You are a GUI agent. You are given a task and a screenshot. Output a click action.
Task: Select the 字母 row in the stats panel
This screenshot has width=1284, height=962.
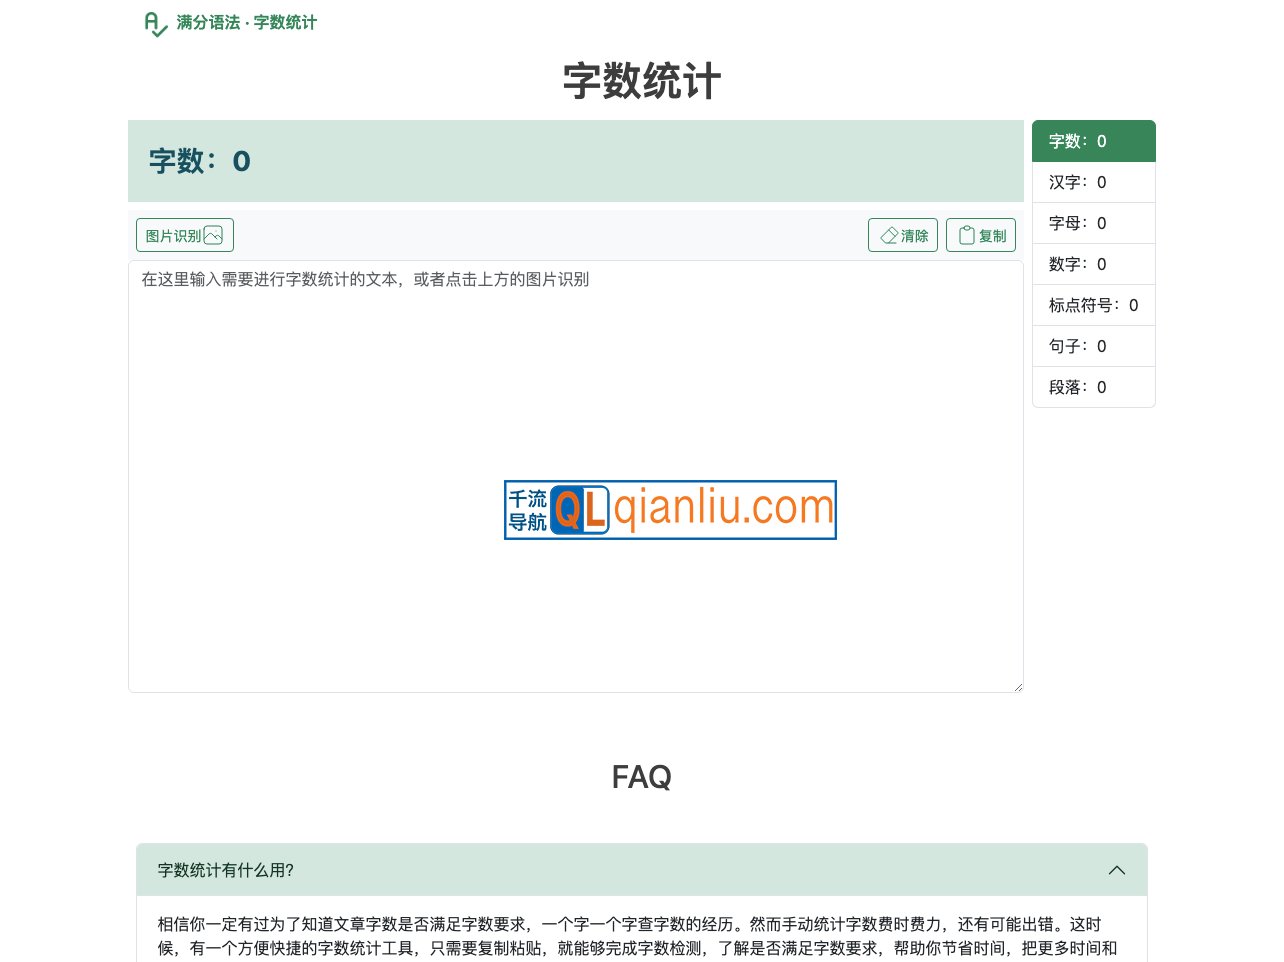click(1094, 223)
